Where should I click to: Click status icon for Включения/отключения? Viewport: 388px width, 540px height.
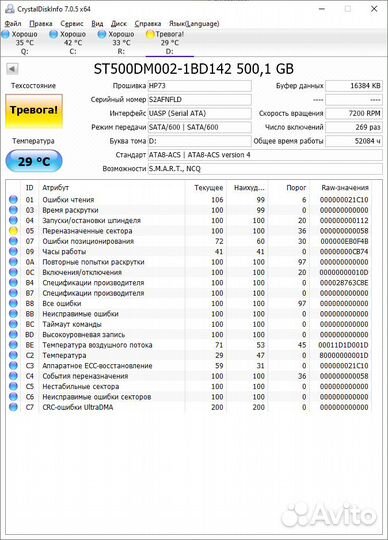click(13, 272)
